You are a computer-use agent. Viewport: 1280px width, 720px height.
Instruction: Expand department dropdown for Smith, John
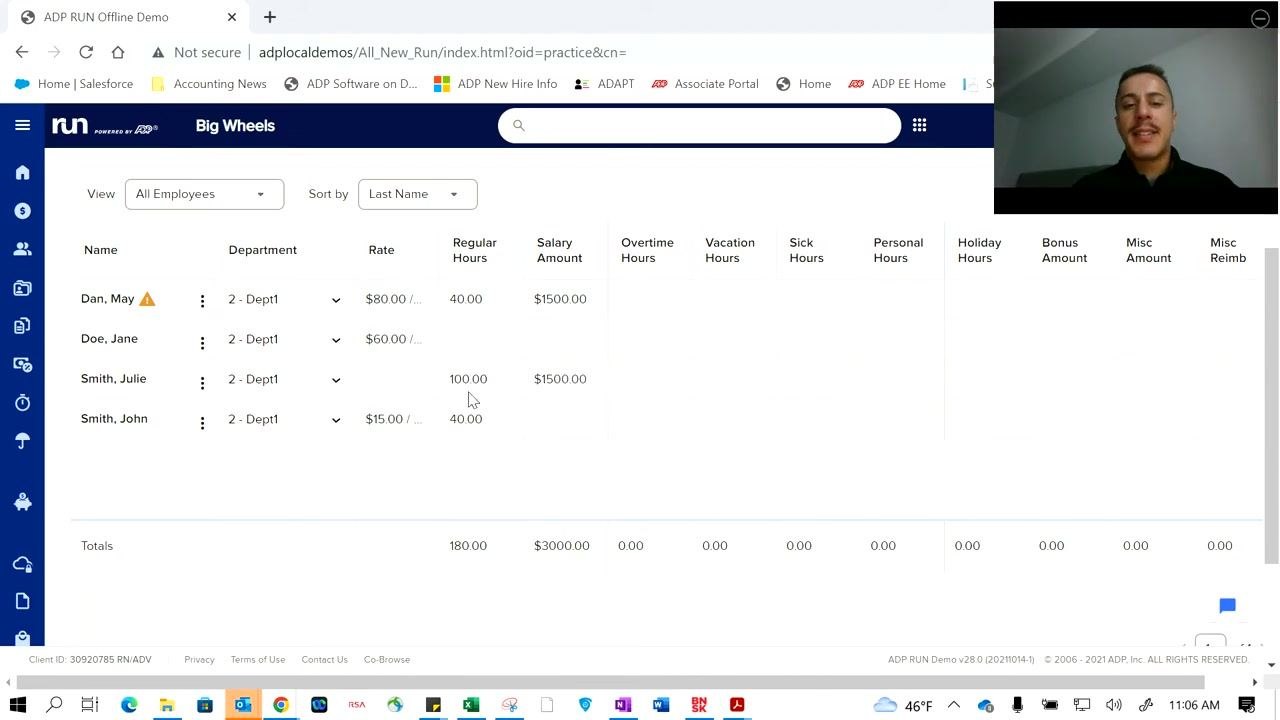pos(336,420)
